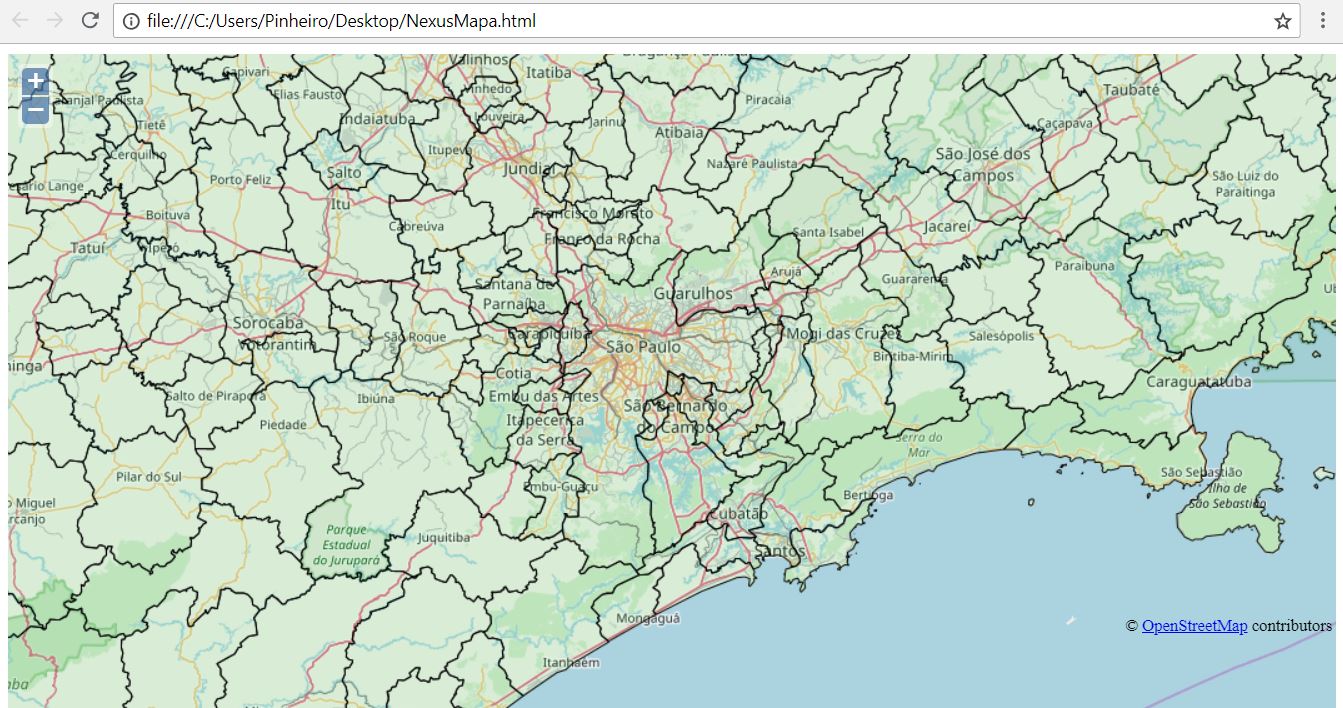This screenshot has height=708, width=1343.
Task: Click the Jundiaí city label
Action: [x=529, y=168]
